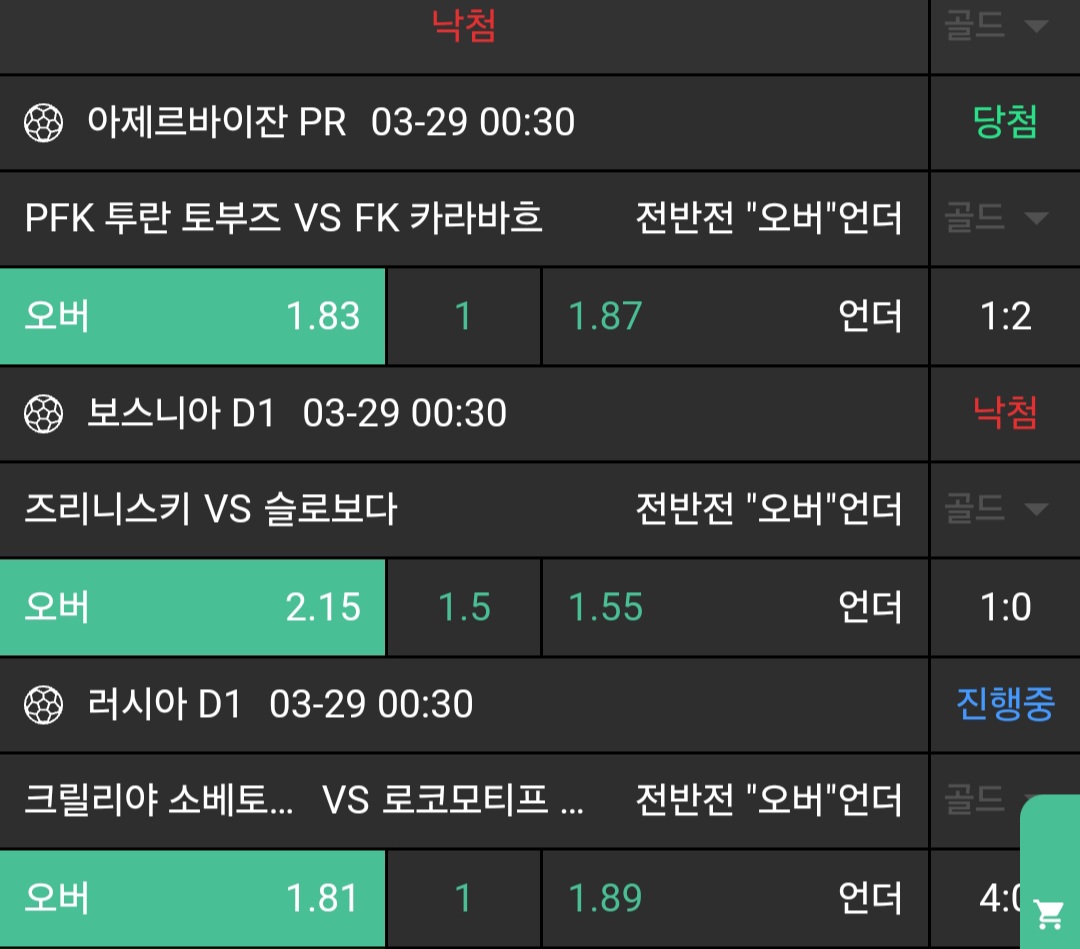Click the PFK 투란 토부즈 VS FK 카라바흐 title
1080x949 pixels.
pos(284,218)
